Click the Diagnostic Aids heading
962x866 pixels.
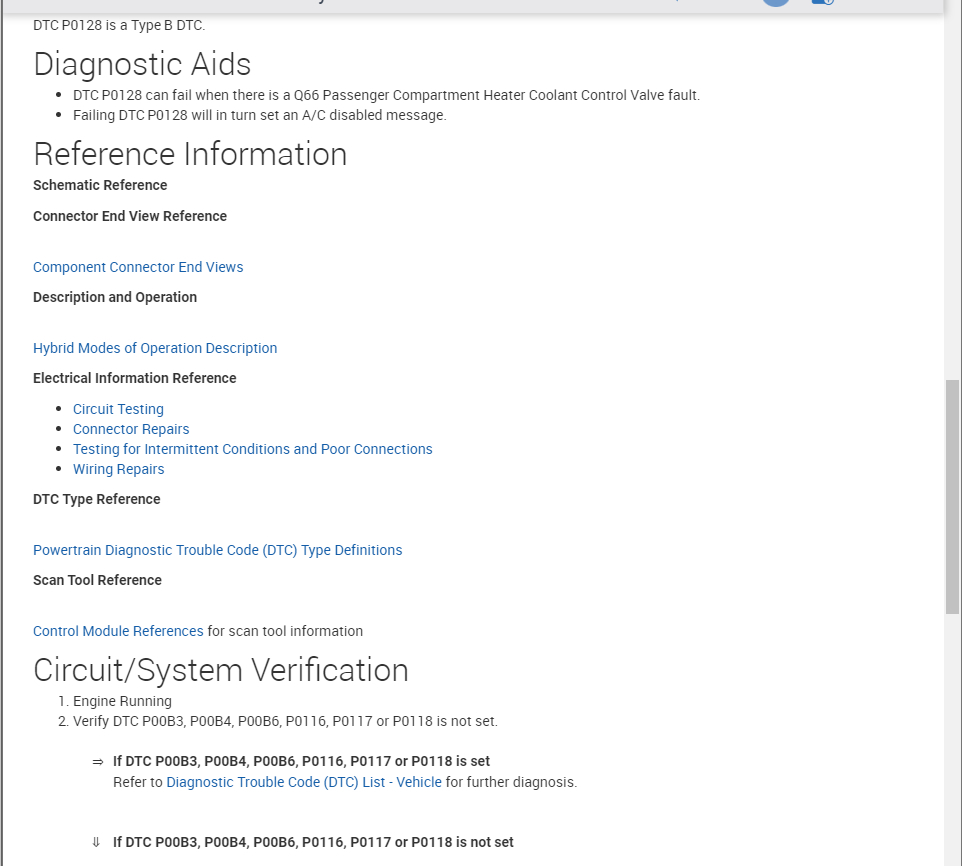142,64
